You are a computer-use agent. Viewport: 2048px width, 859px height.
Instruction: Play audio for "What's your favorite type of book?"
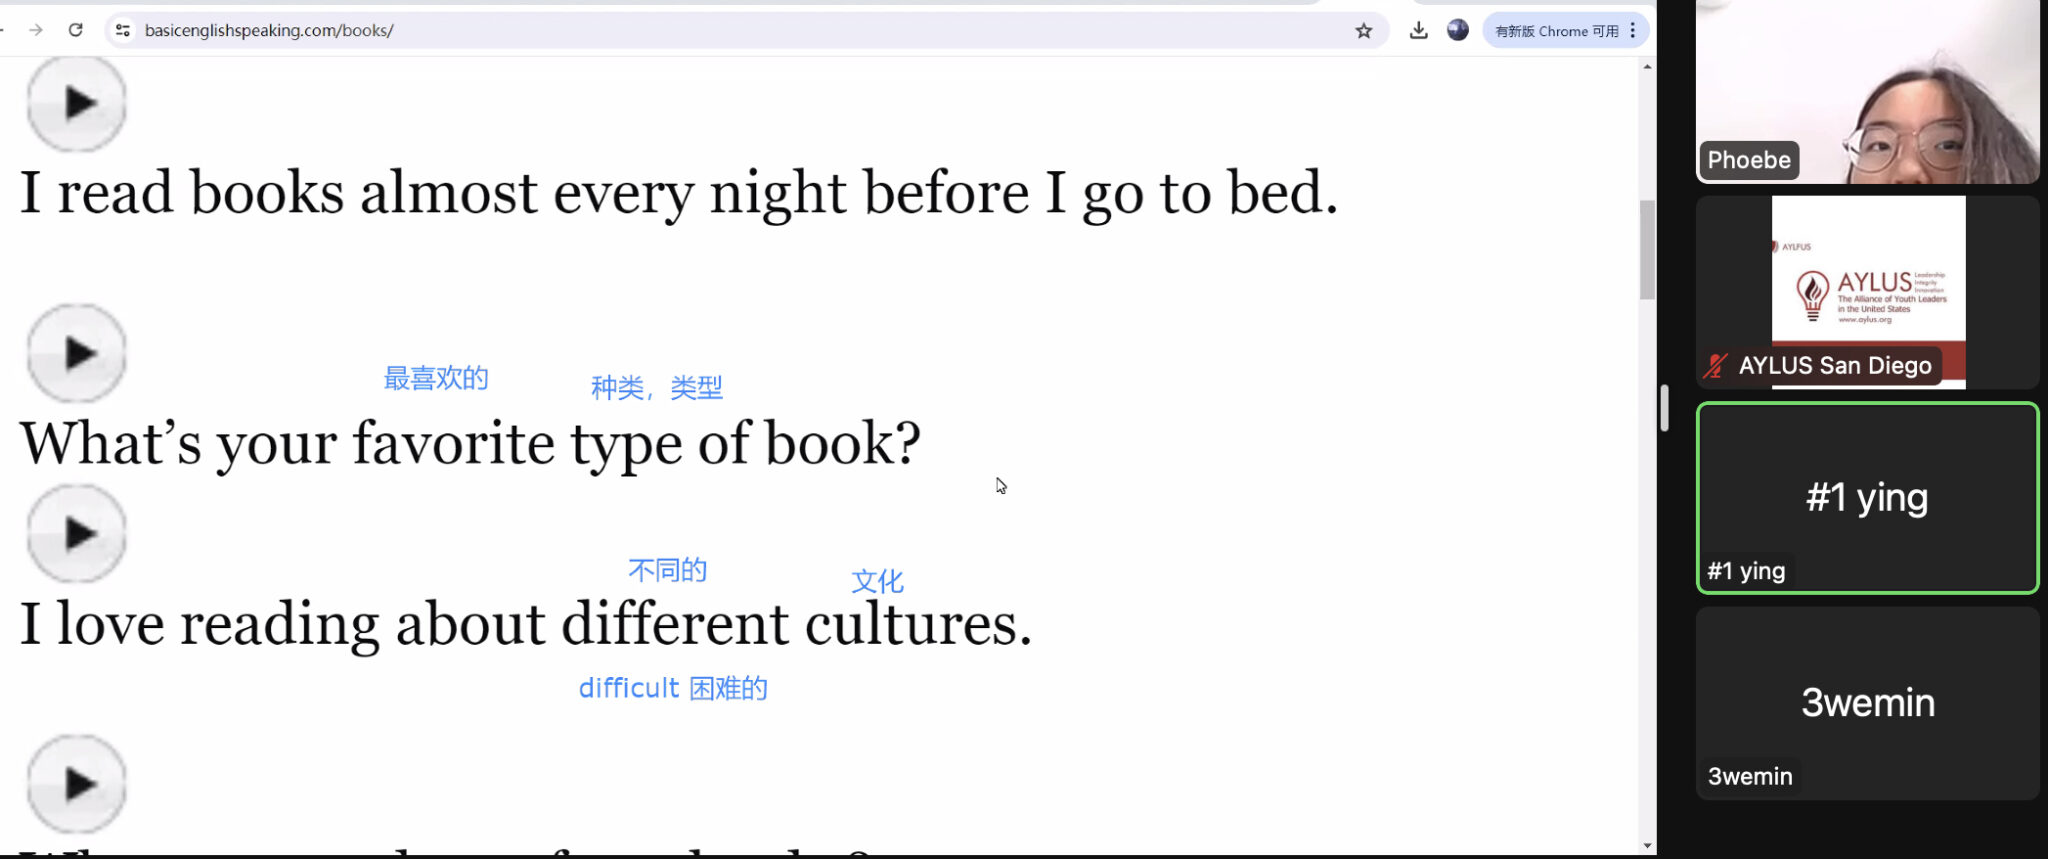(x=76, y=353)
